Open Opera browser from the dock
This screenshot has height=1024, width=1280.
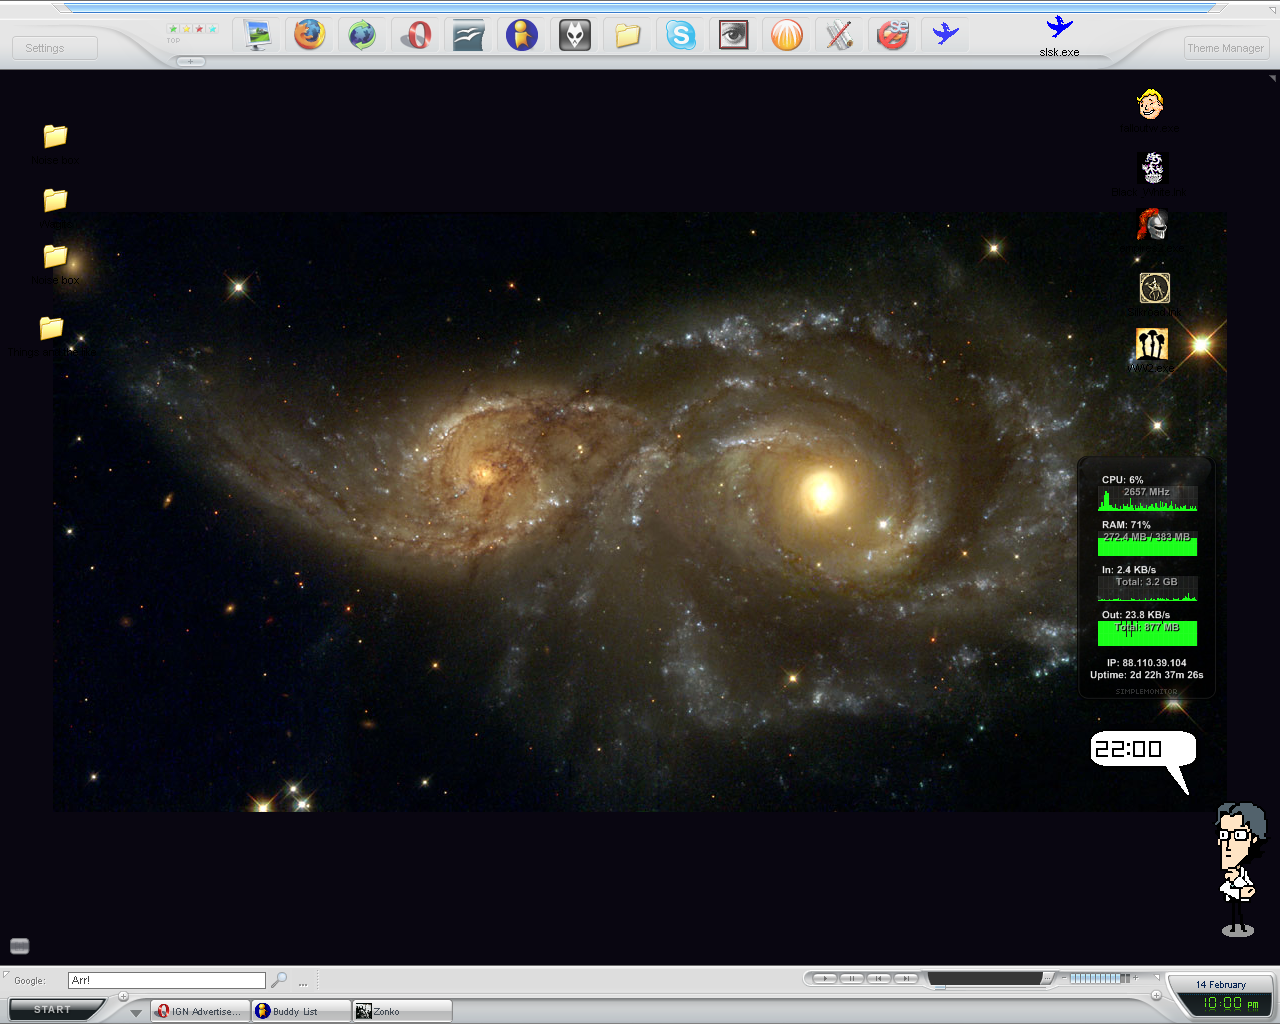415,35
